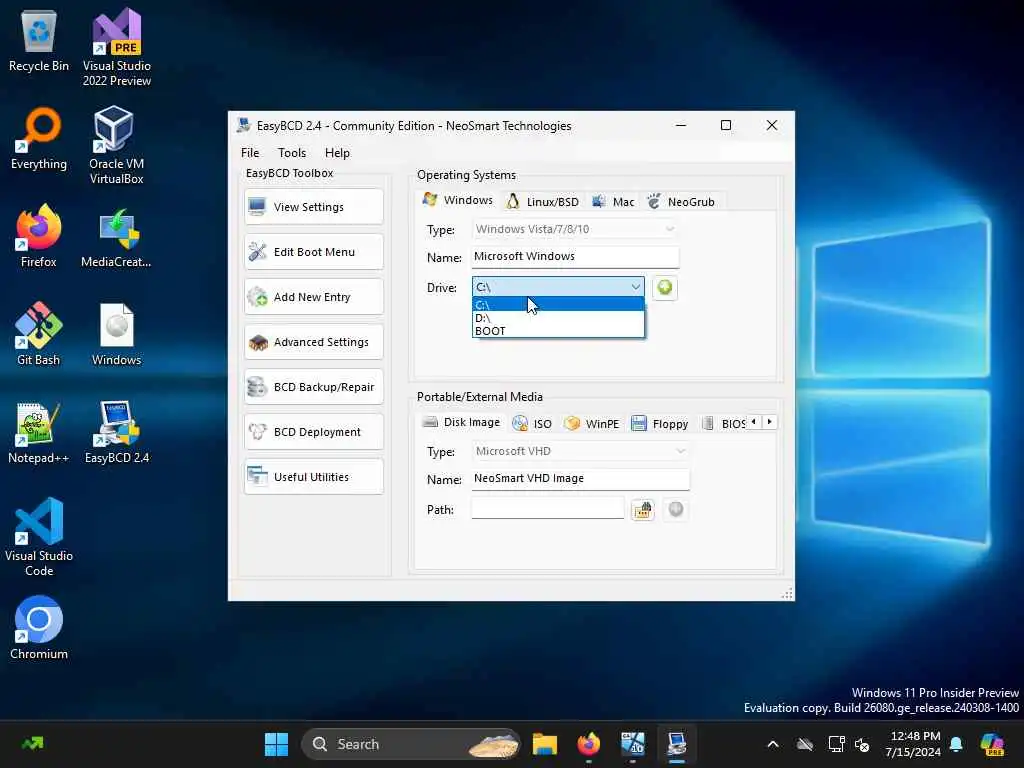Open the notification bell in the taskbar
1024x768 pixels.
pyautogui.click(x=956, y=744)
